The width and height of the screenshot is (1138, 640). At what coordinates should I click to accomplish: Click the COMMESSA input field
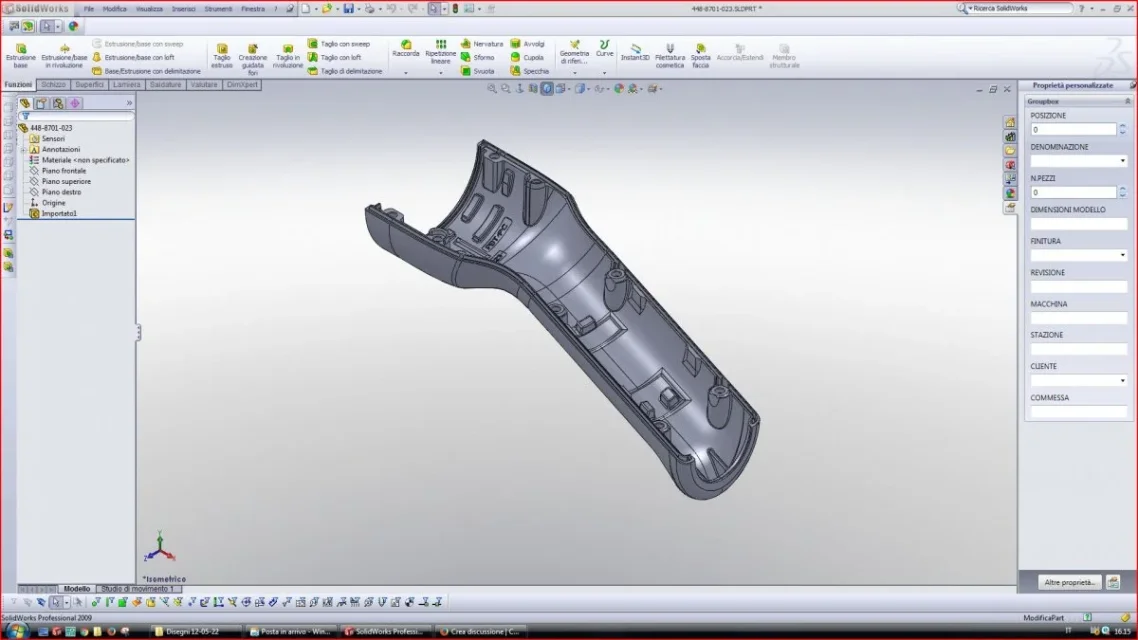[1078, 411]
